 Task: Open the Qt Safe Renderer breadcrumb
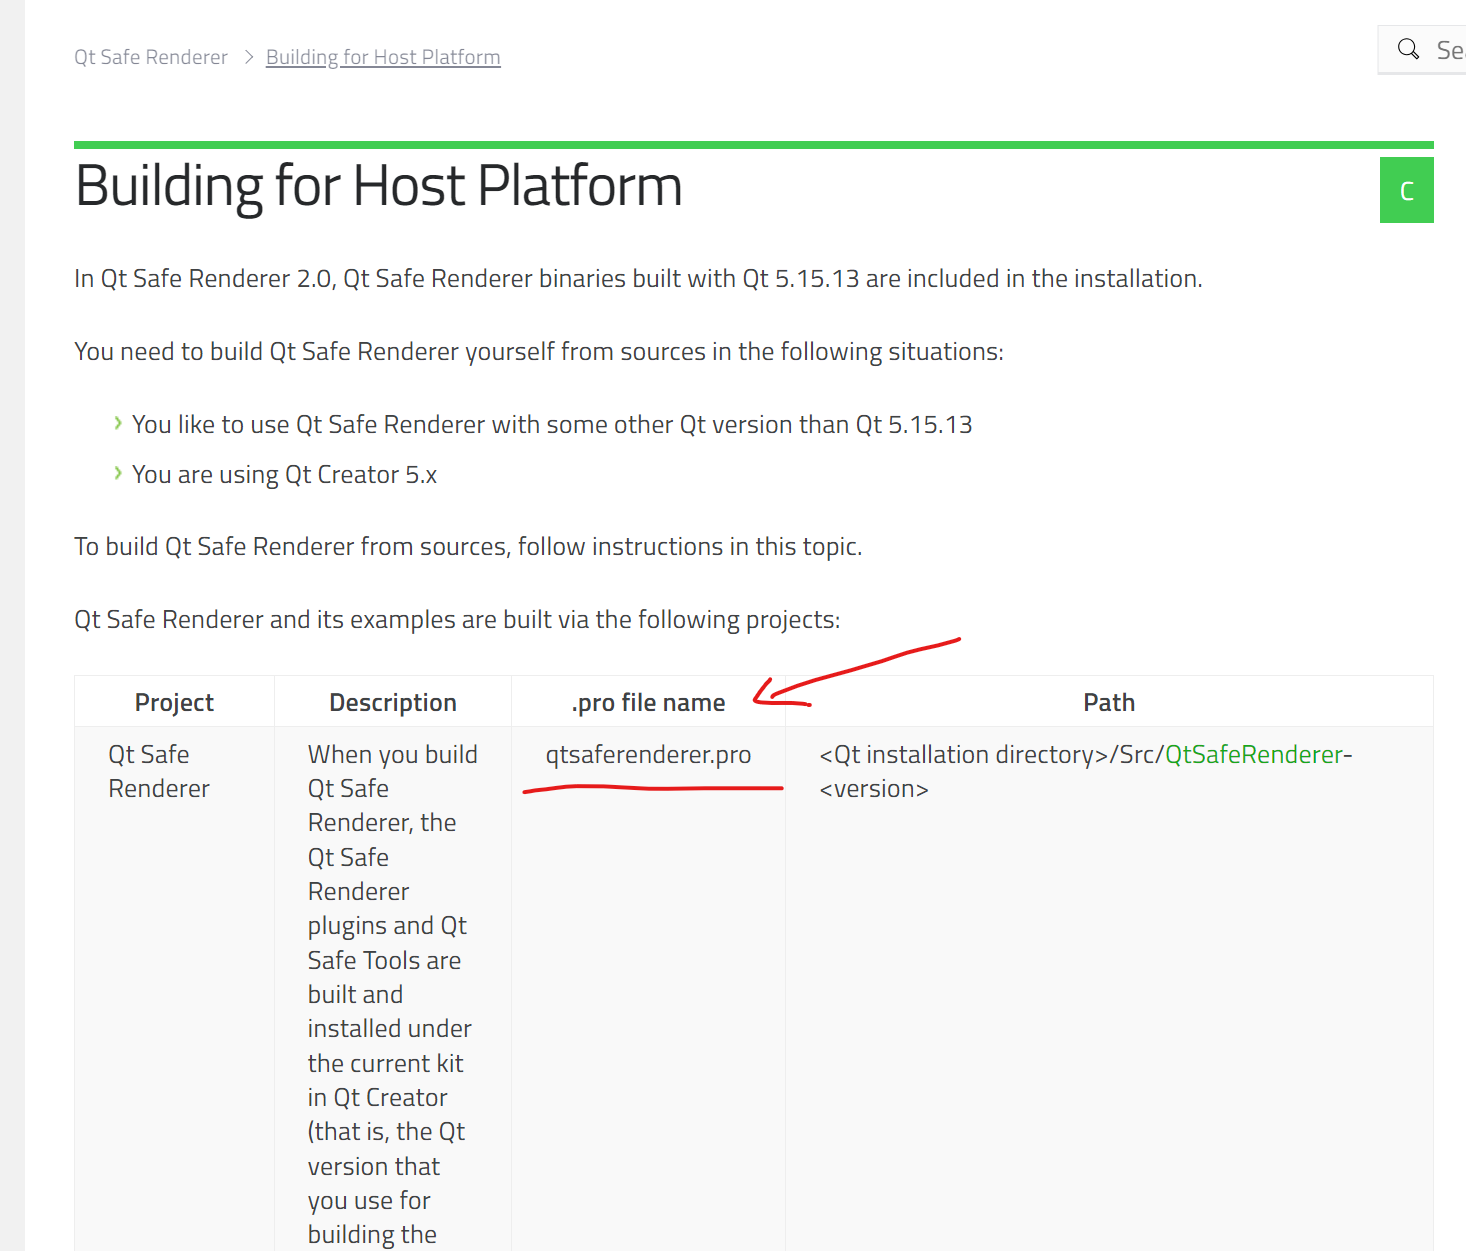coord(151,57)
